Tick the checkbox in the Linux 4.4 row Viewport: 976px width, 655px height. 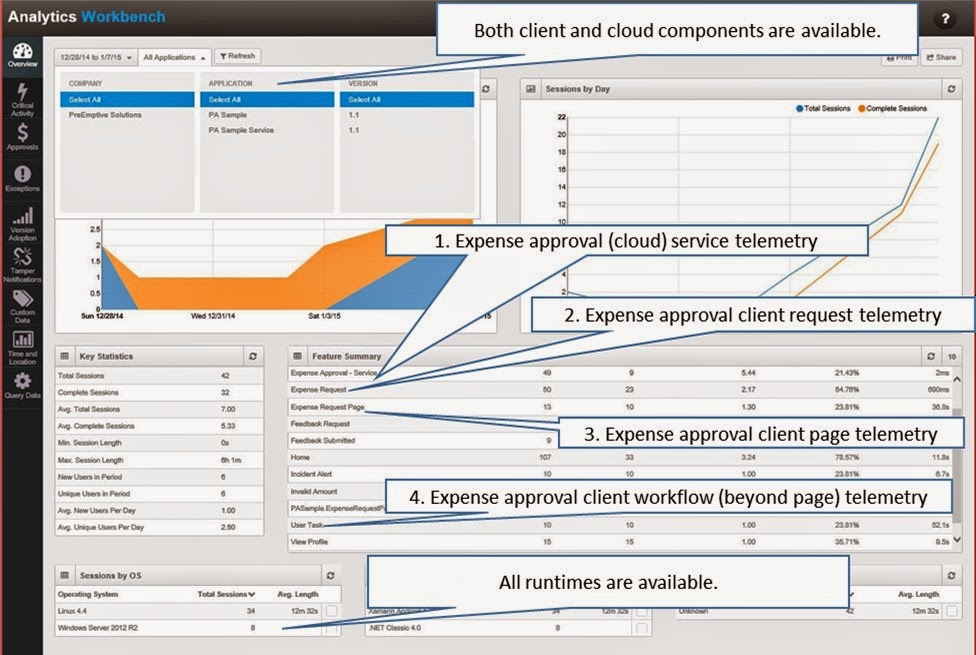click(332, 611)
